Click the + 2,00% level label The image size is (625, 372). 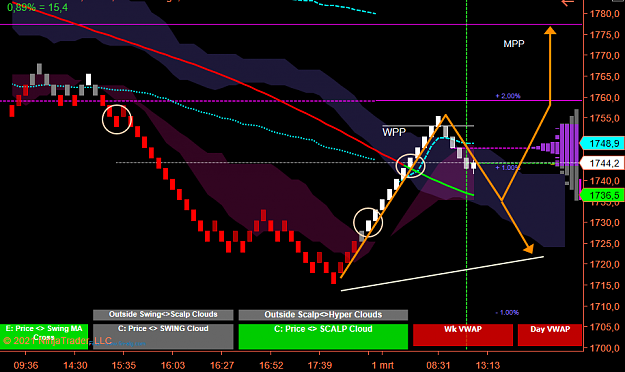[x=508, y=96]
